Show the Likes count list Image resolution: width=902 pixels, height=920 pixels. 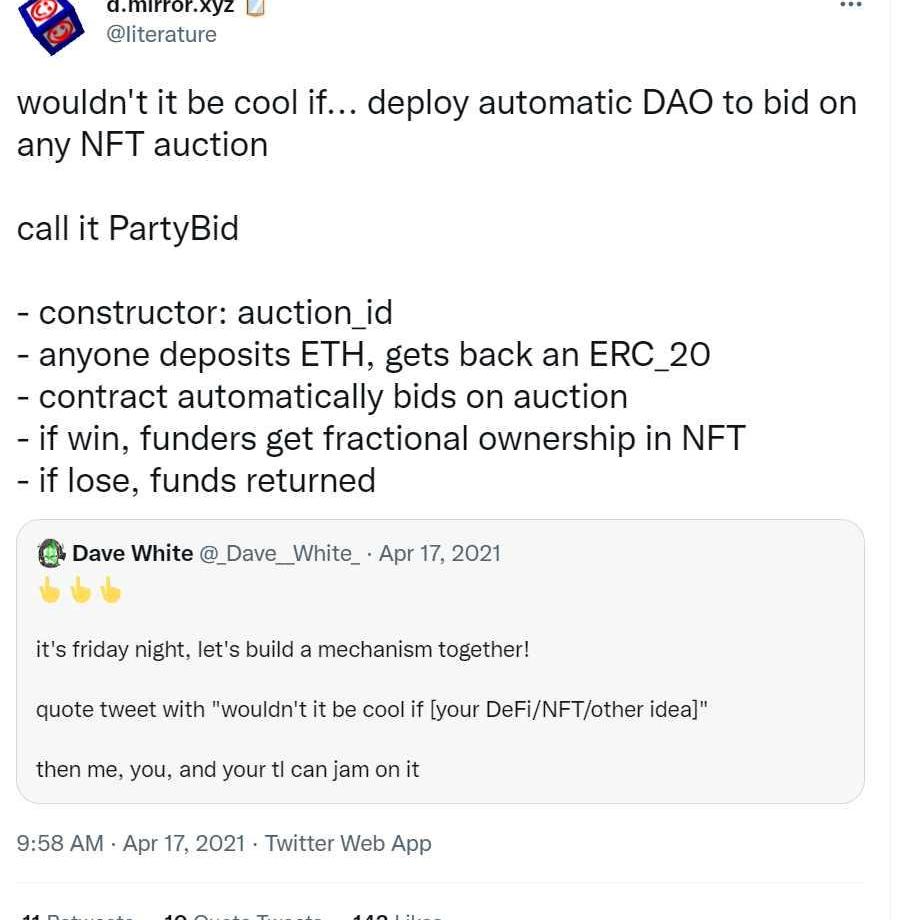tap(397, 916)
